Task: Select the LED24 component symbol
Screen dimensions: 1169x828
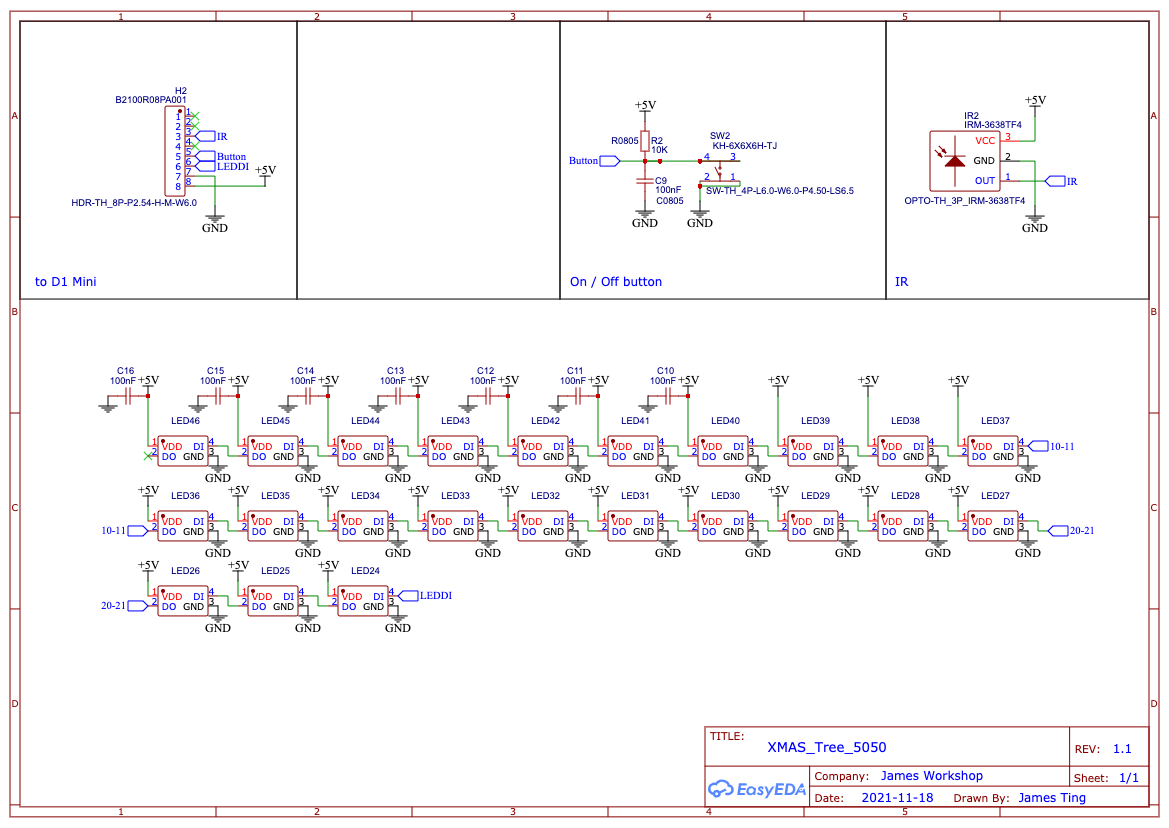Action: [x=362, y=600]
